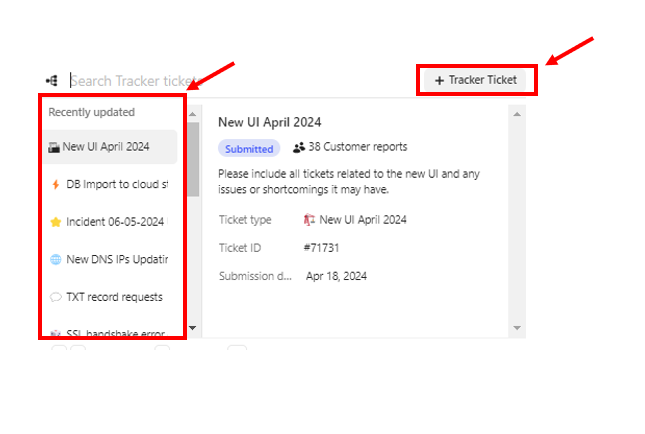Open the SSL handshake error ticket
The image size is (645, 434).
click(114, 331)
